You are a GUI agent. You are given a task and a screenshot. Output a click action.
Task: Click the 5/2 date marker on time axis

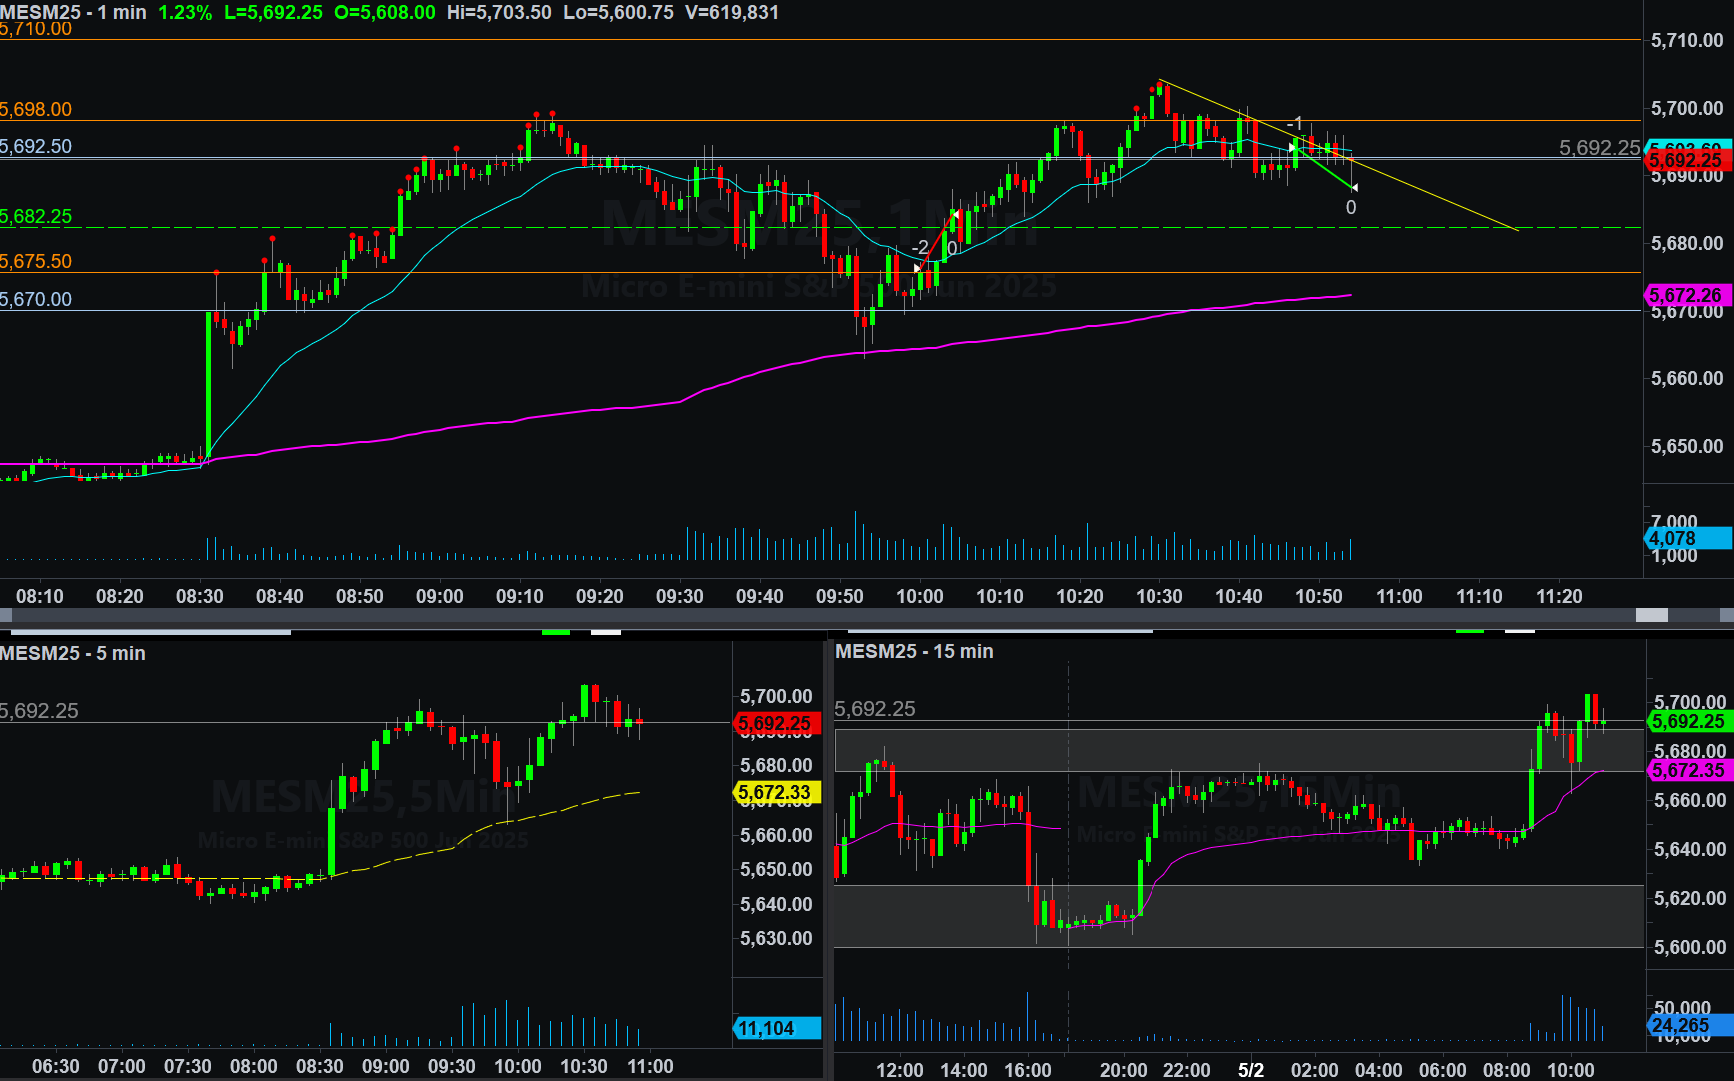click(x=1250, y=1069)
